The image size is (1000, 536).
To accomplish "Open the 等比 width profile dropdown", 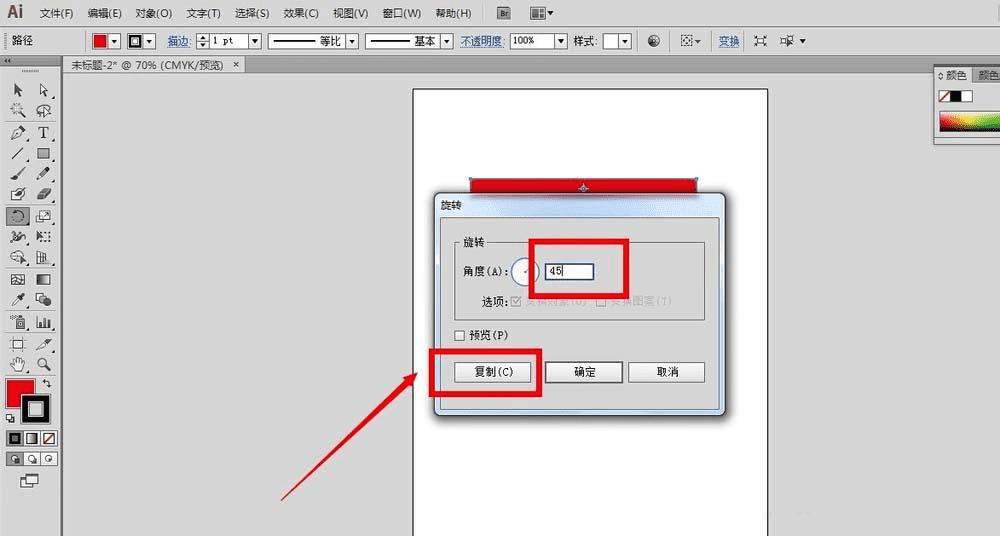I will pos(352,41).
